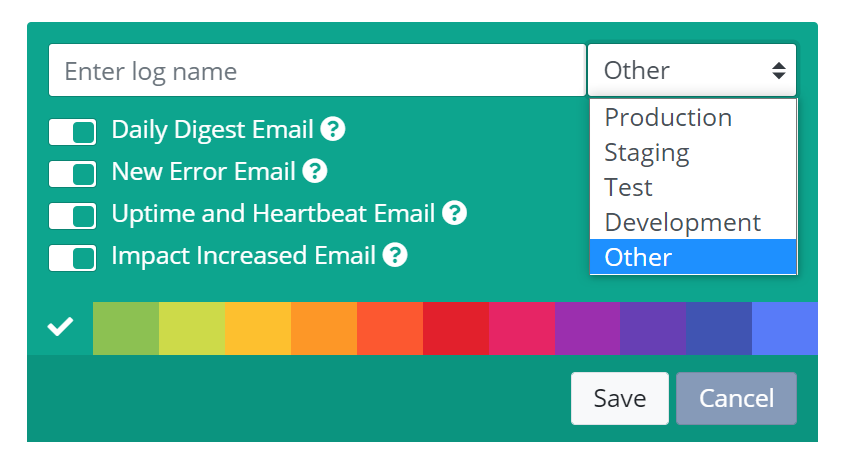
Task: Click help icon beside New Error Email
Action: (315, 172)
